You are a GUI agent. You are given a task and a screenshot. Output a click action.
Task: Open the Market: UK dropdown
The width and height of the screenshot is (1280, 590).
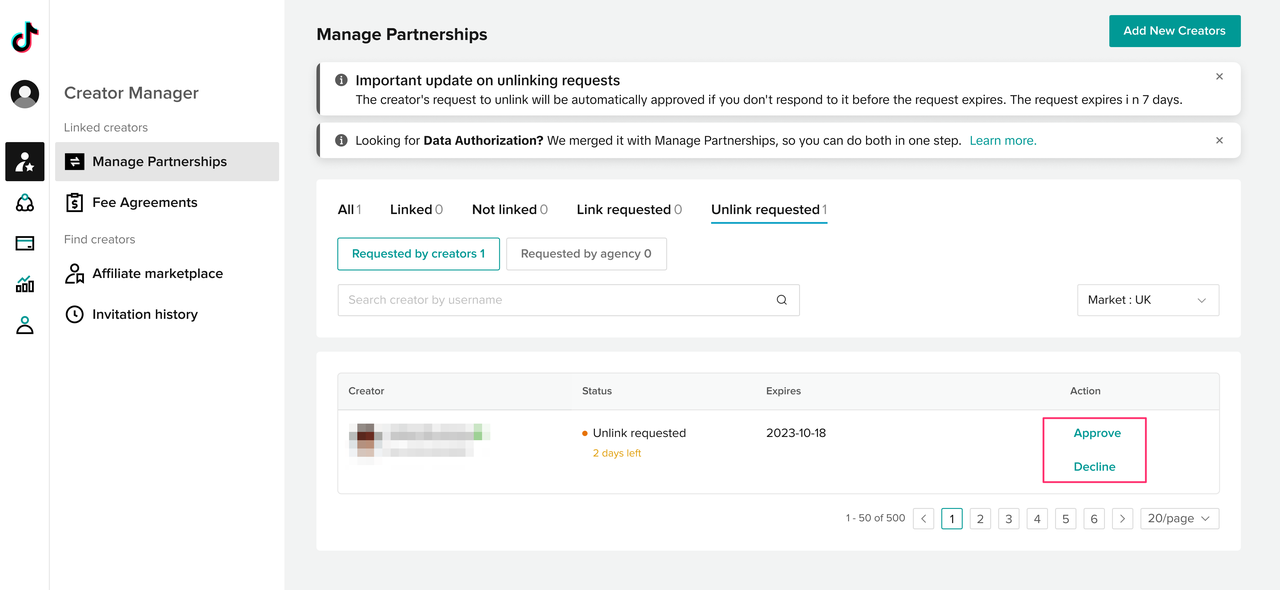pyautogui.click(x=1147, y=300)
